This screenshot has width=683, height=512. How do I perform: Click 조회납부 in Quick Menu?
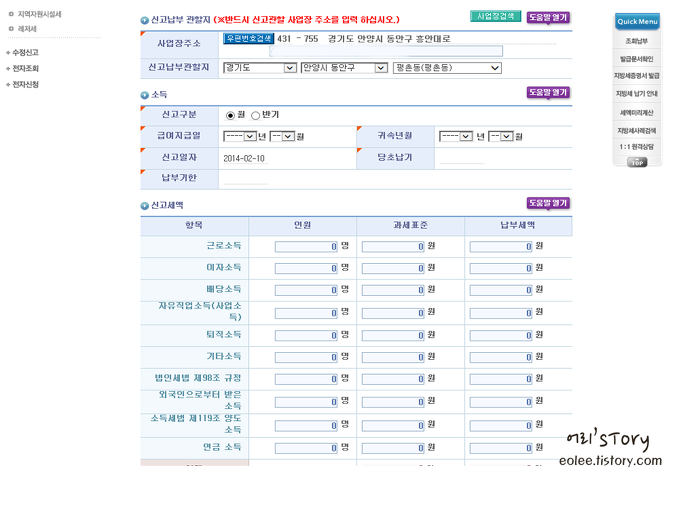(x=637, y=41)
